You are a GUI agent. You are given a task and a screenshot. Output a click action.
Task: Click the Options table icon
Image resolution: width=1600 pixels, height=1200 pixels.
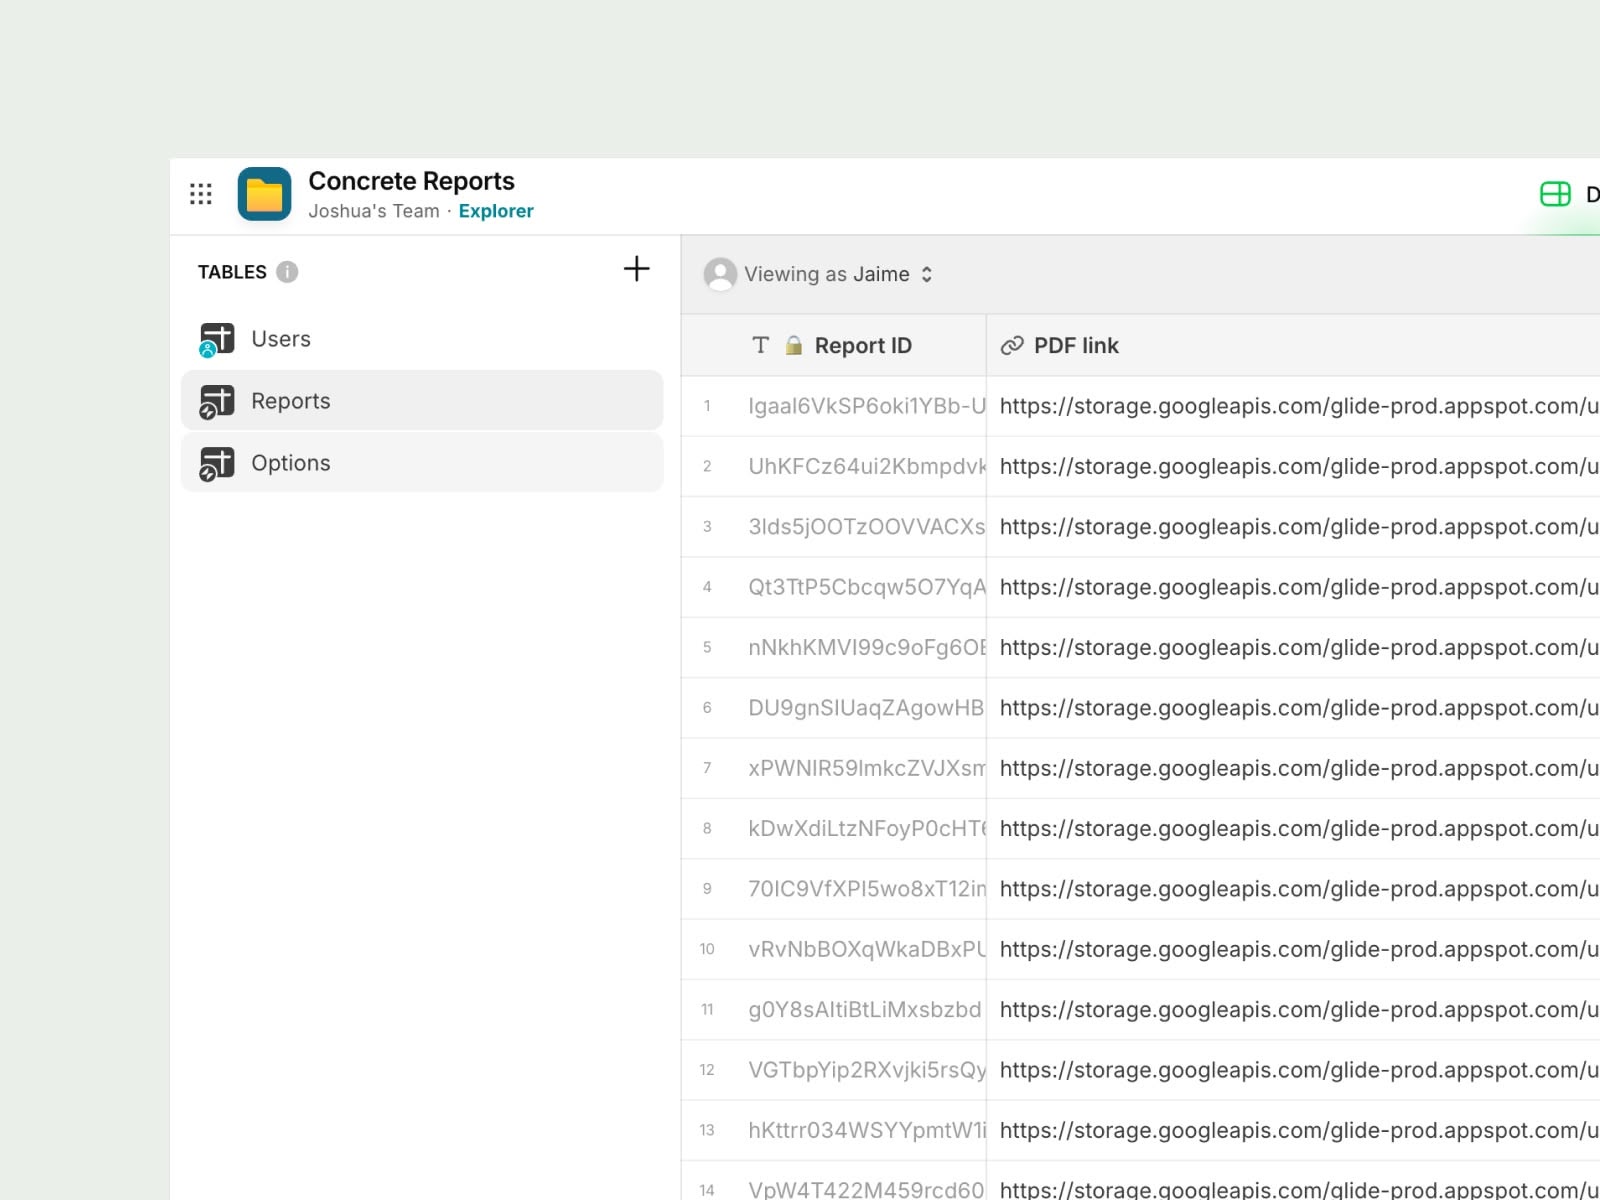[217, 464]
